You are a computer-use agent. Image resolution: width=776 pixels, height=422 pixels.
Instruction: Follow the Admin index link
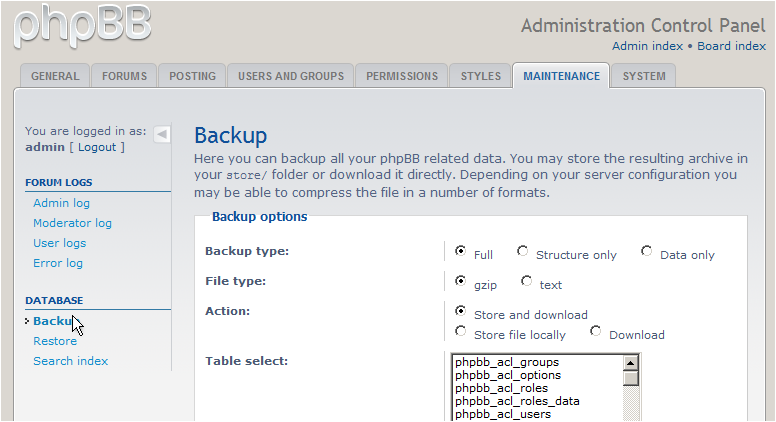tap(647, 46)
